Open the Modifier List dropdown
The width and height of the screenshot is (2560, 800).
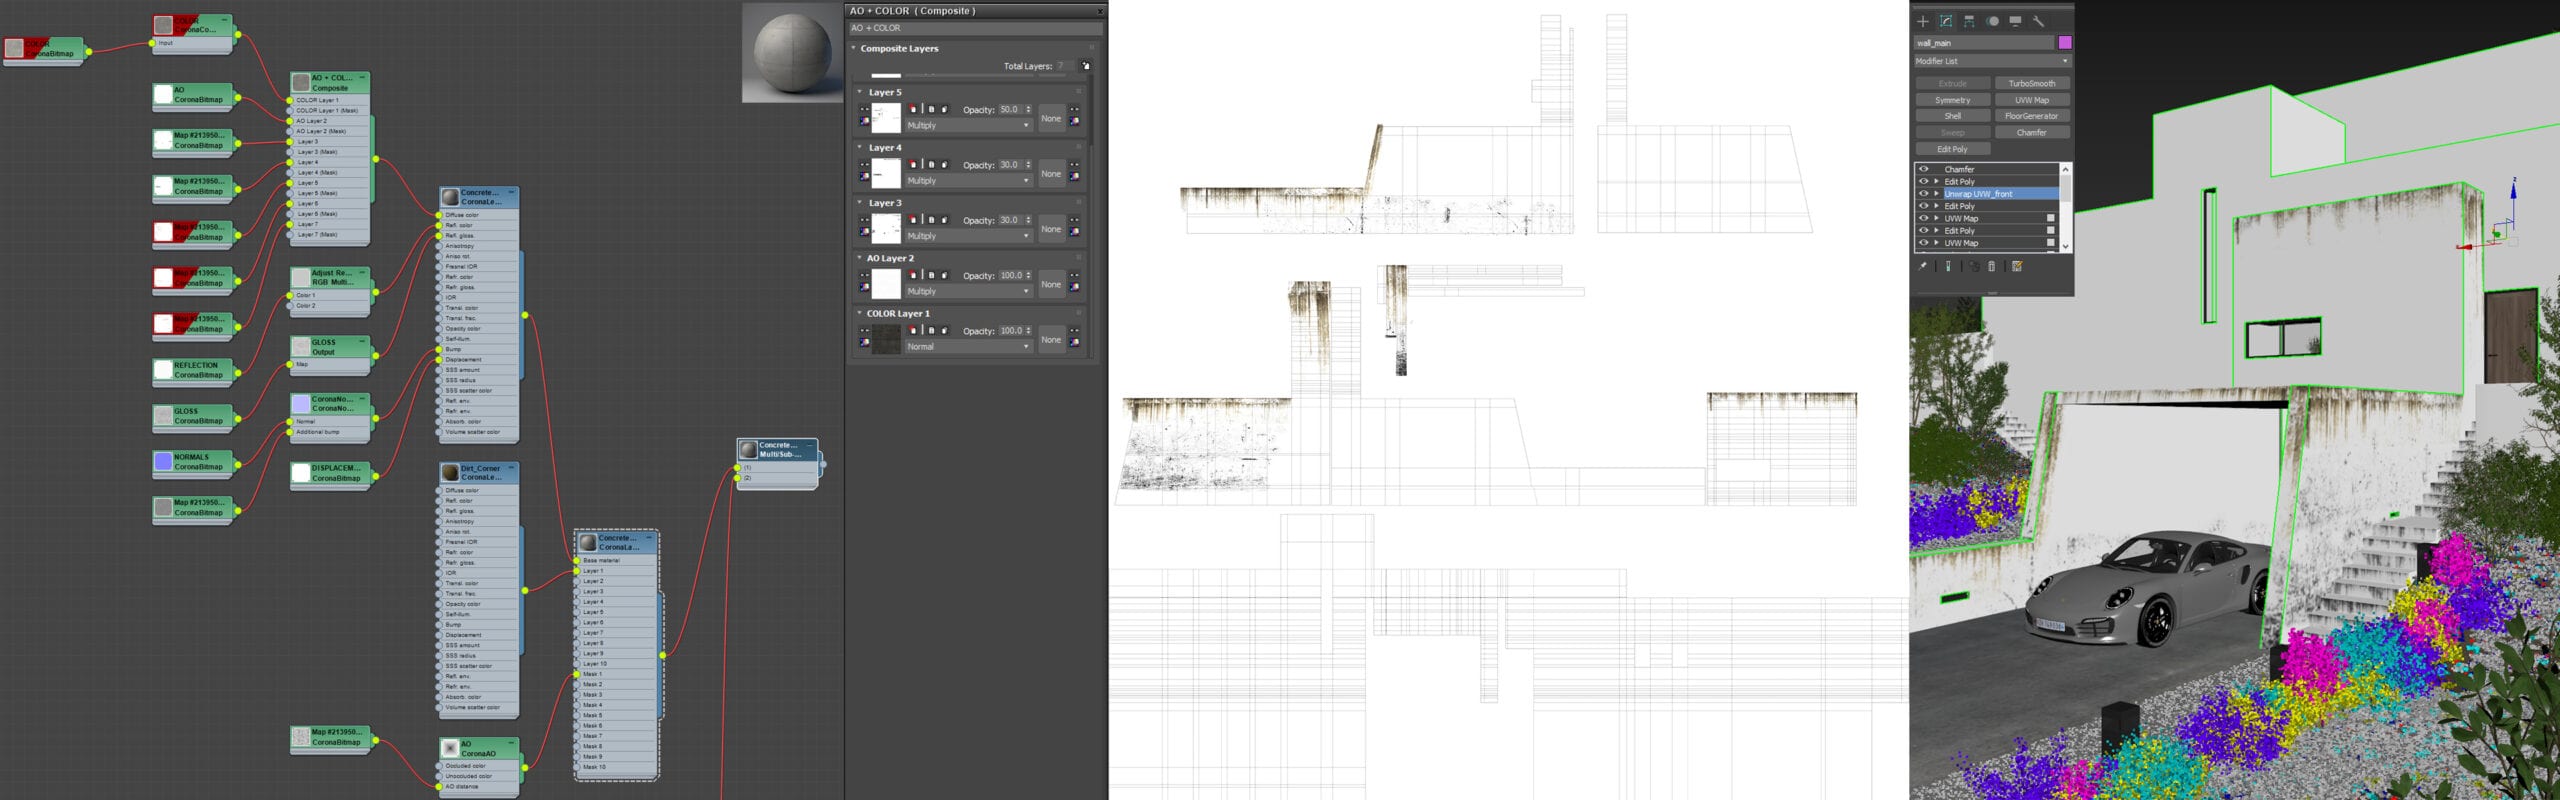[x=1991, y=61]
